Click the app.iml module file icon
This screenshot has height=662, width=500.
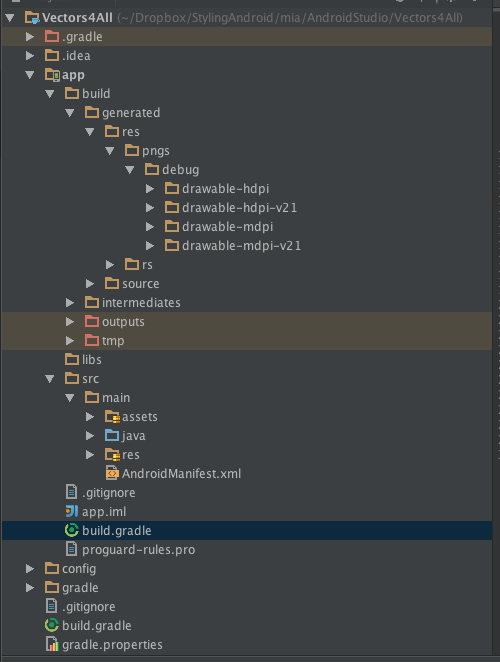pyautogui.click(x=72, y=511)
